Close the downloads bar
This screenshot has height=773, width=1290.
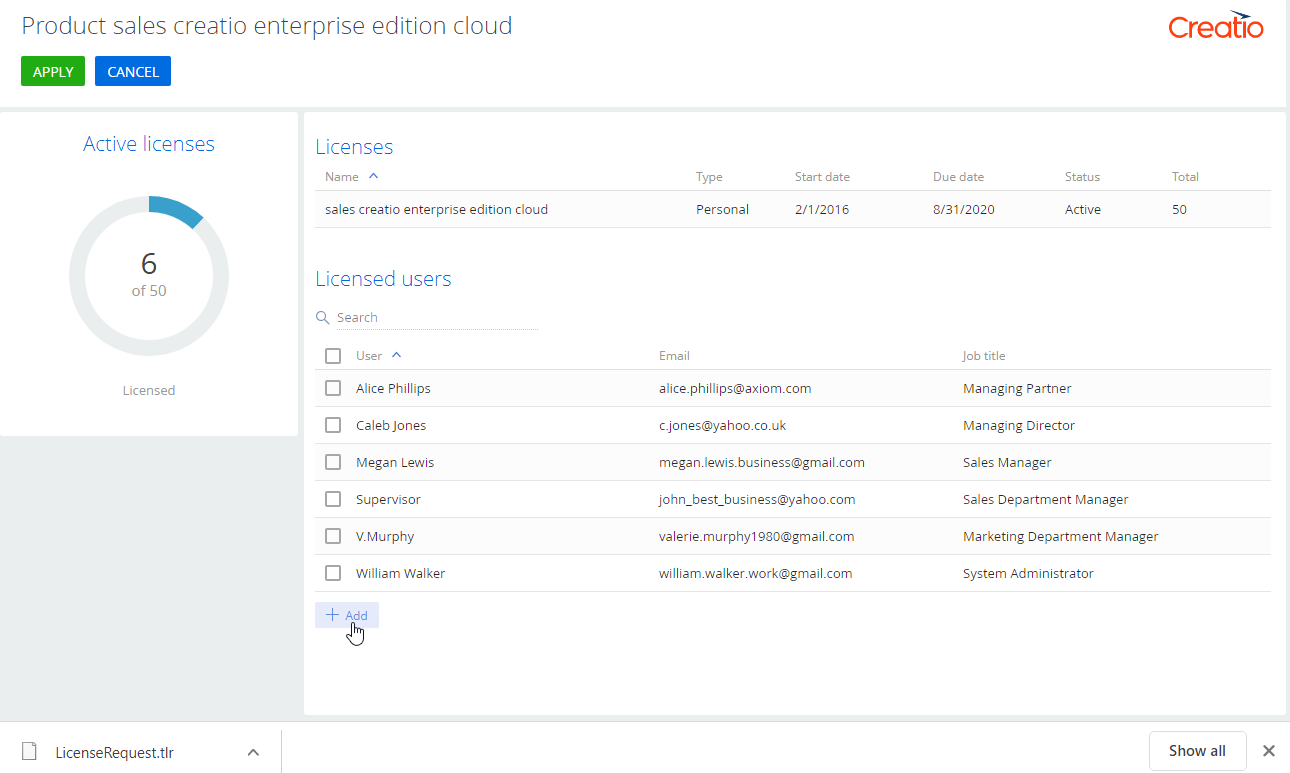(x=1268, y=751)
